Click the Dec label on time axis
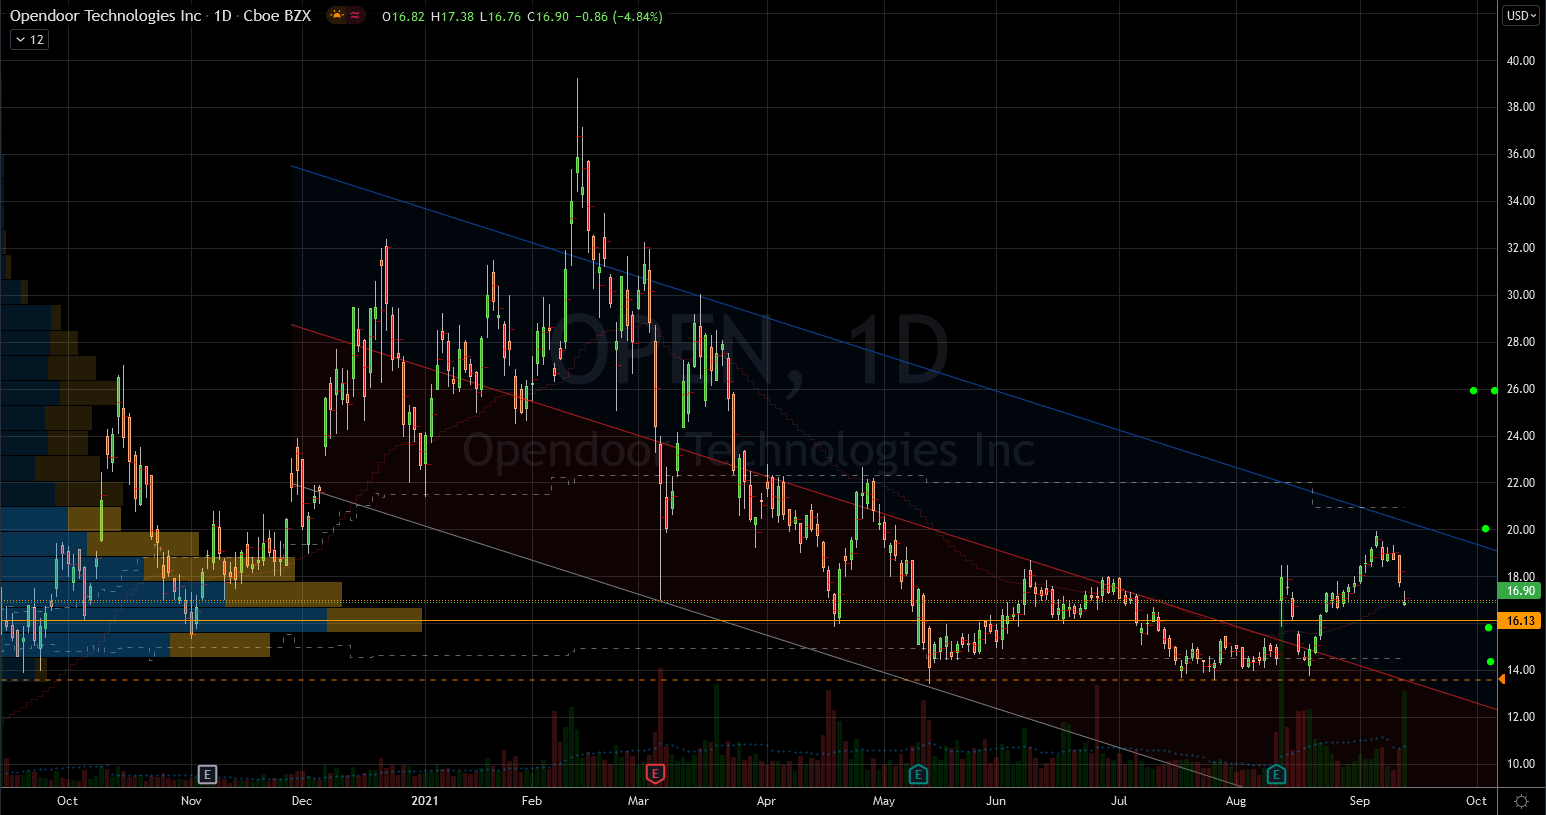 [302, 801]
